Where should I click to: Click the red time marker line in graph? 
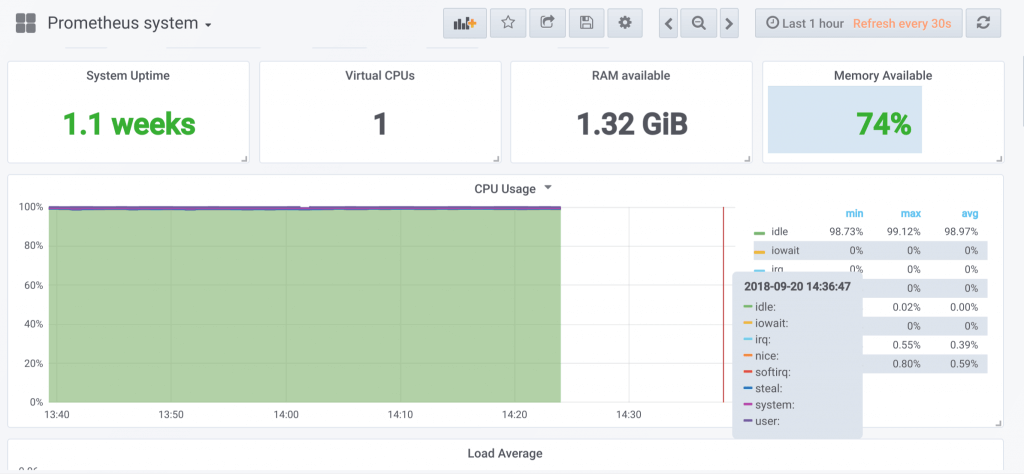pyautogui.click(x=724, y=305)
